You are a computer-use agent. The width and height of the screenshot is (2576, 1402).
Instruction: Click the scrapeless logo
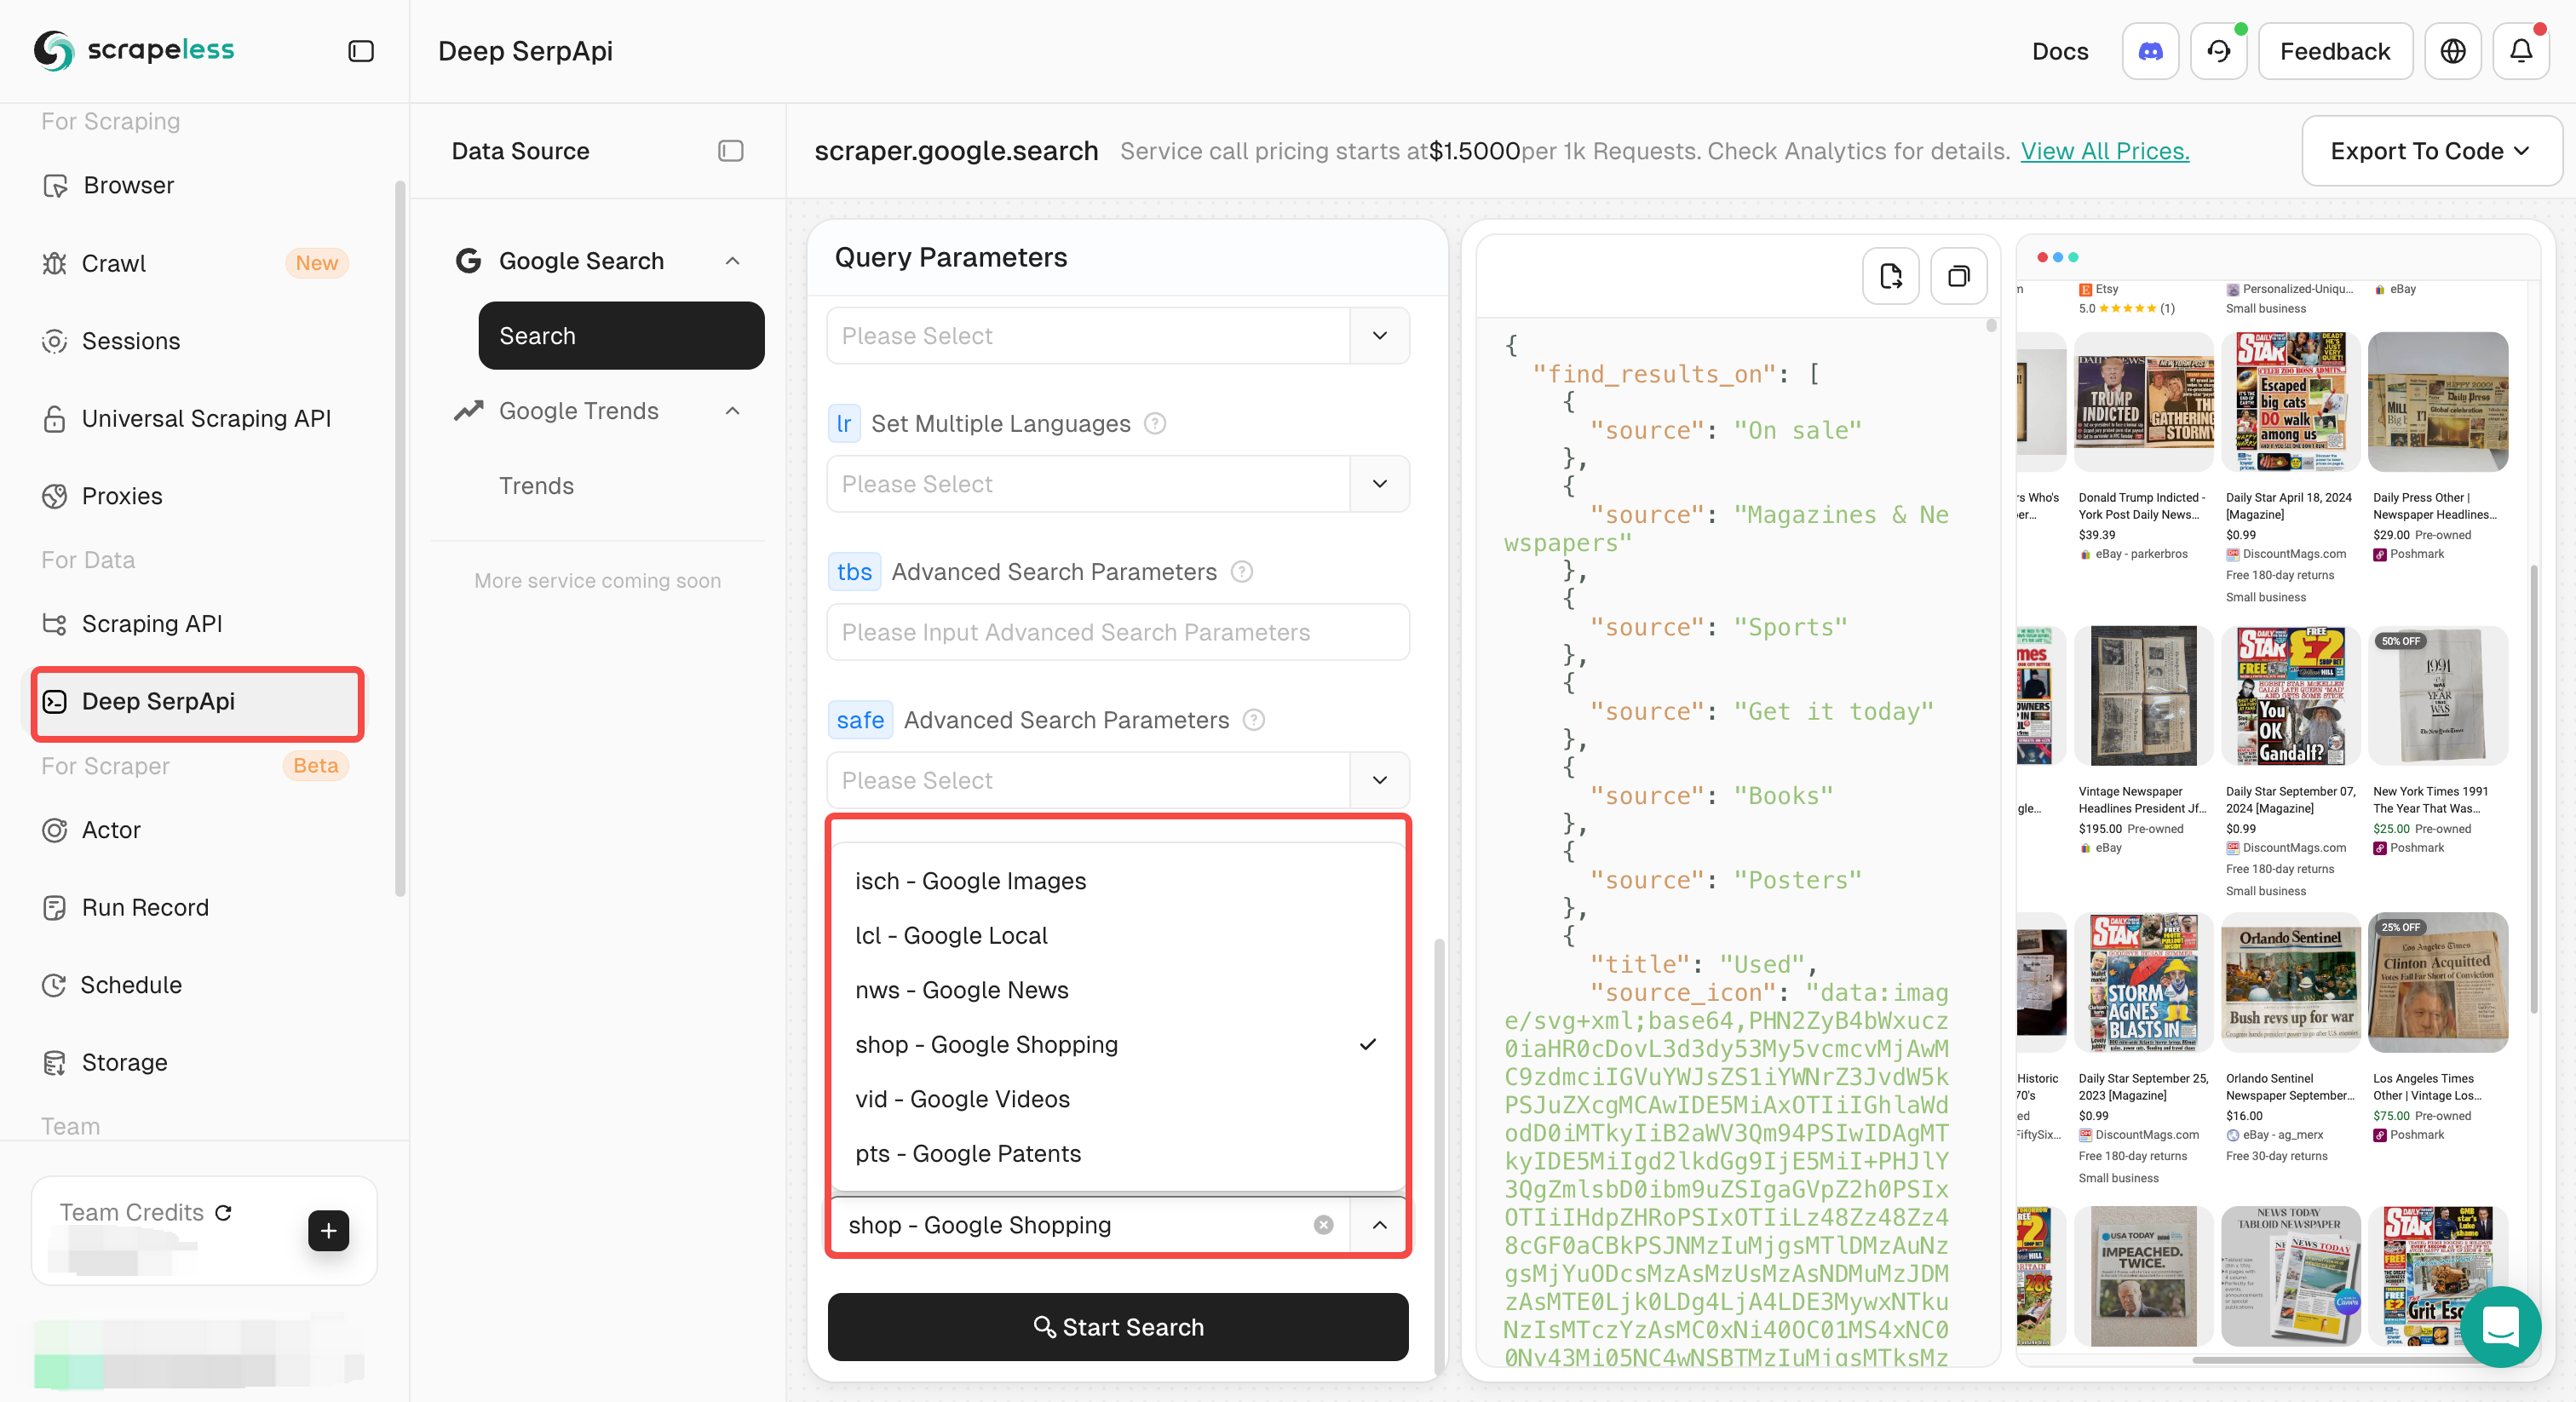(134, 50)
